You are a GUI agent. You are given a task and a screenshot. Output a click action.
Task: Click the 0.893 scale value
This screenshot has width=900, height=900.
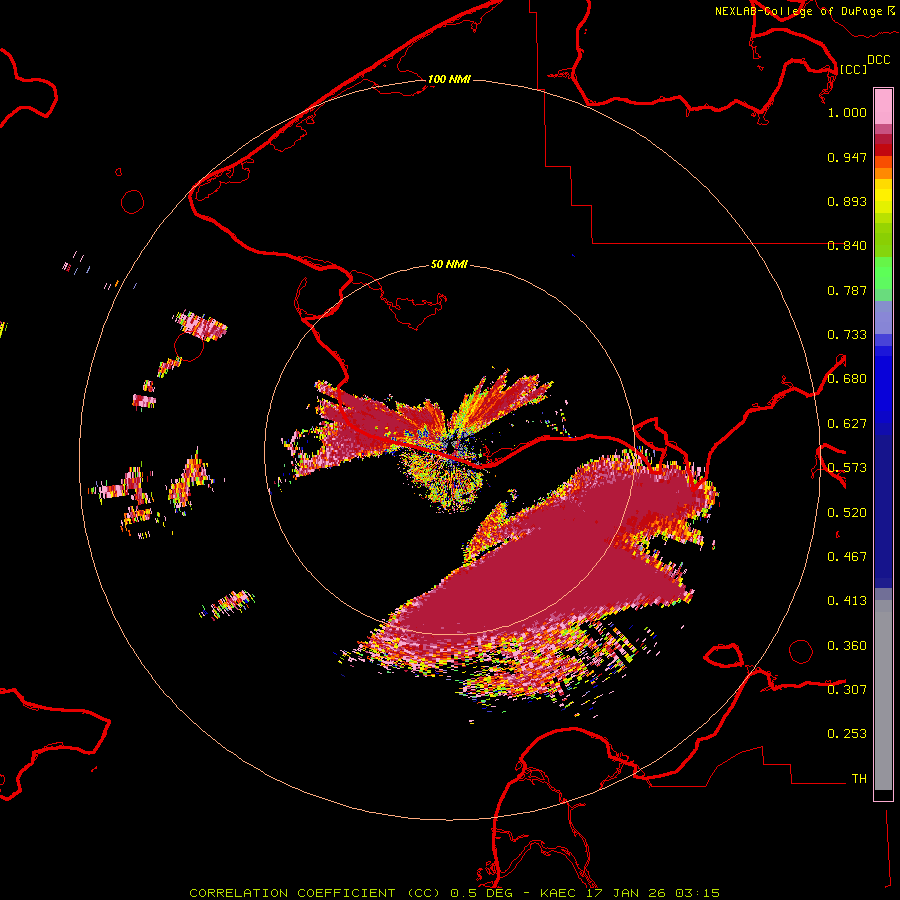coord(847,201)
